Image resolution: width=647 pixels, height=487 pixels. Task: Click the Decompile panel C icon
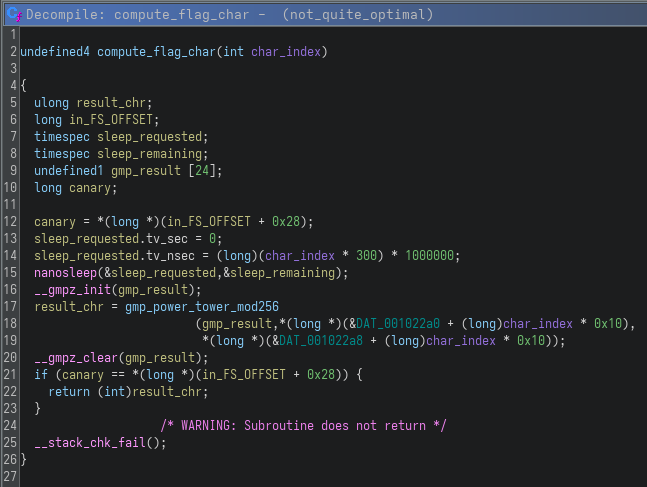tap(14, 14)
